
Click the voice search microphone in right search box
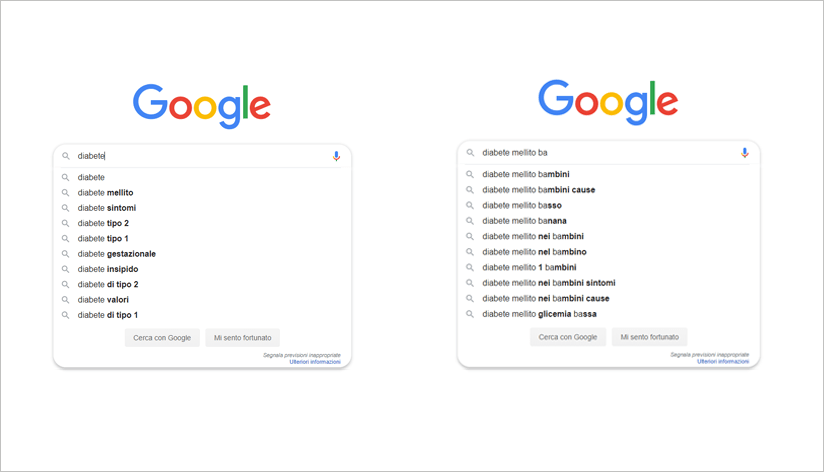[x=745, y=153]
